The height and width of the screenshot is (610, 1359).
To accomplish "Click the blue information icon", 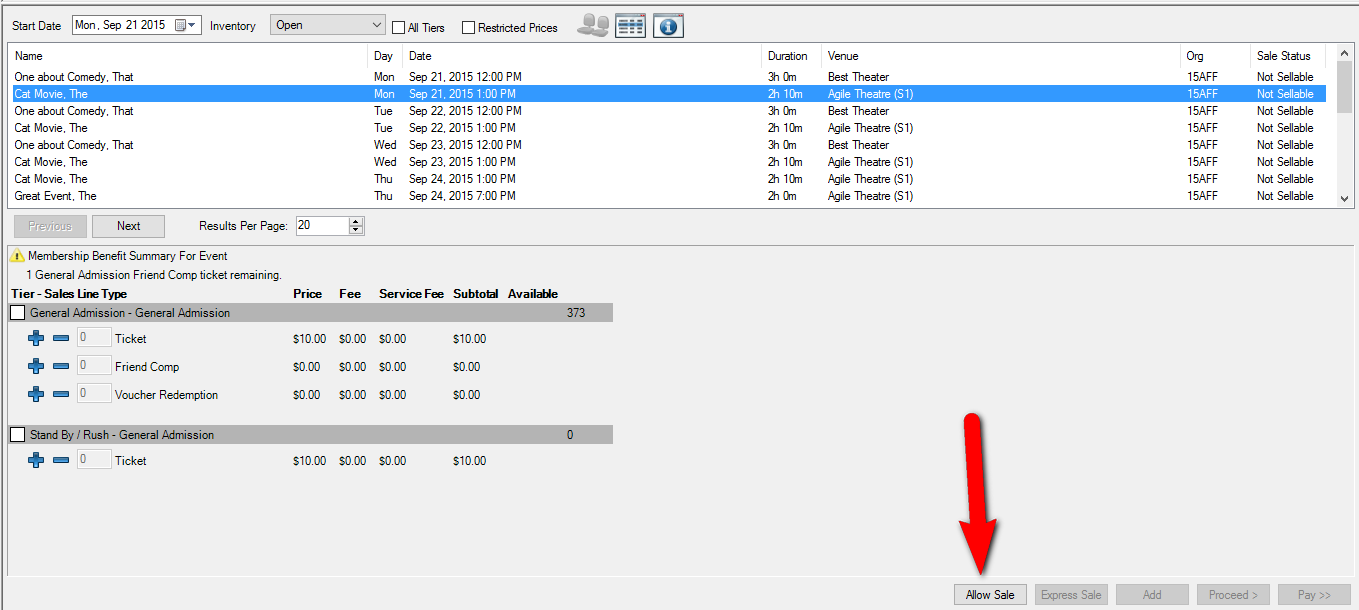I will [x=668, y=26].
